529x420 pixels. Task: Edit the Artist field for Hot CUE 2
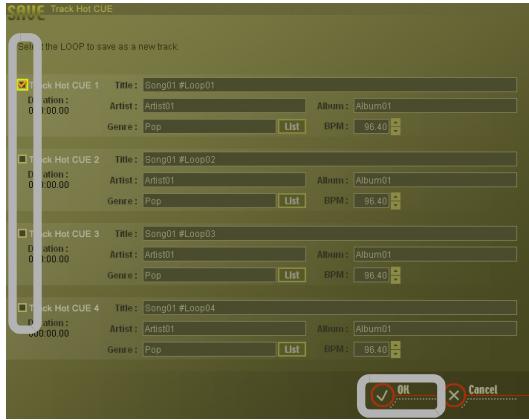[x=224, y=180]
